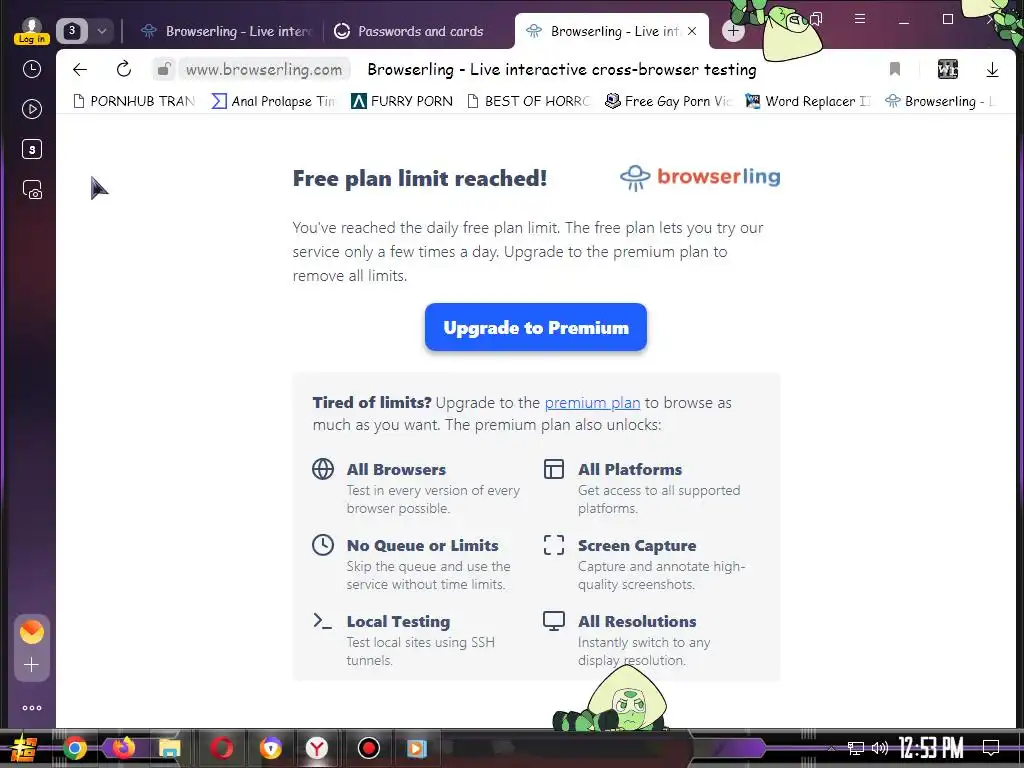
Task: Launch Opera from the taskbar
Action: (x=221, y=748)
